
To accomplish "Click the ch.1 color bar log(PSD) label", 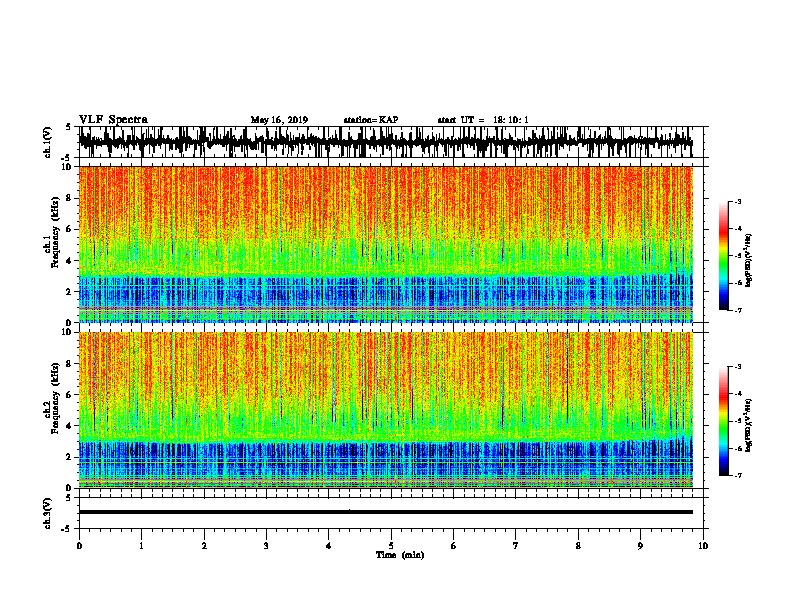I will click(749, 261).
